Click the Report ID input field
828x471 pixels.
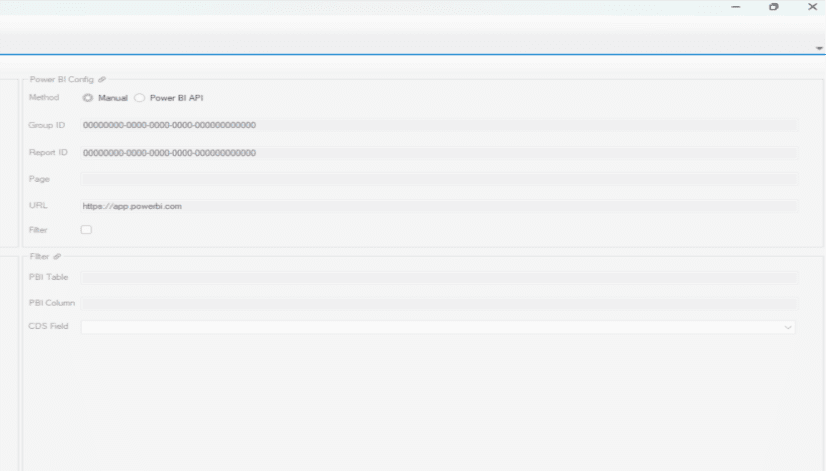tap(438, 153)
